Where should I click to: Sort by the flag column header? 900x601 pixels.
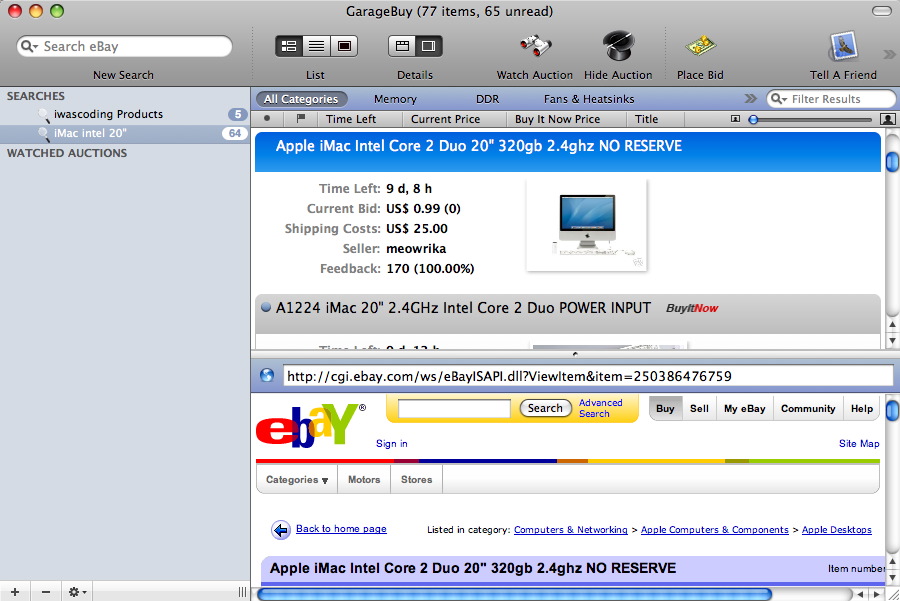300,119
